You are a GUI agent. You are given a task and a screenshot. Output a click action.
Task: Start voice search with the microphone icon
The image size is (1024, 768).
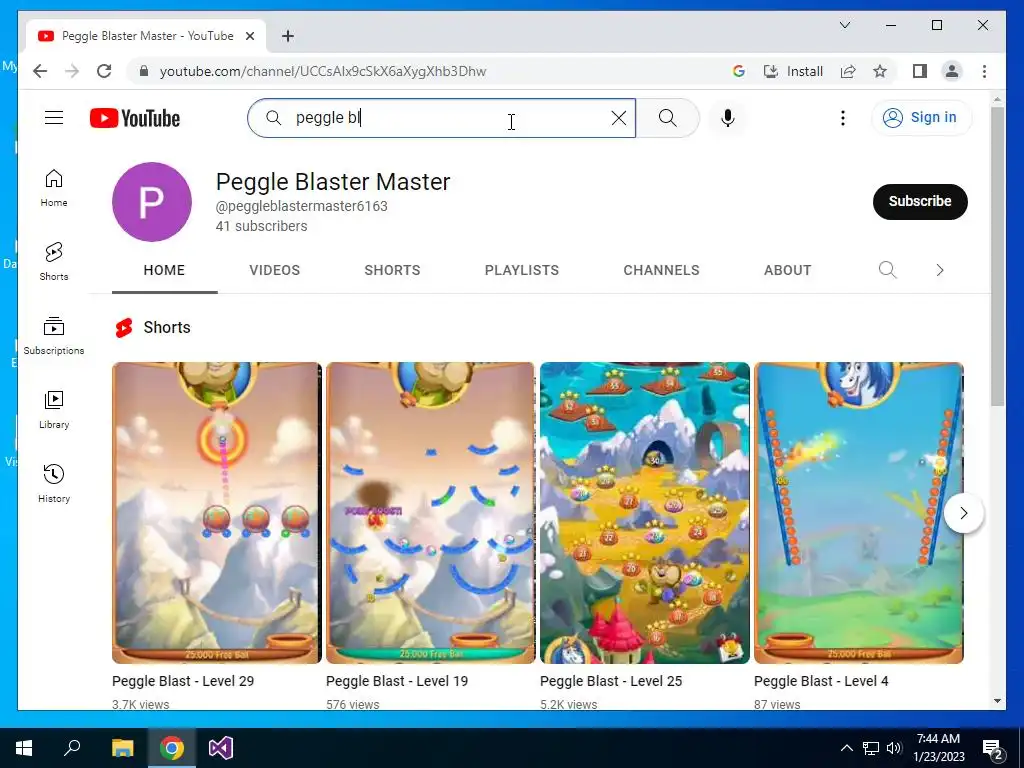(x=728, y=118)
